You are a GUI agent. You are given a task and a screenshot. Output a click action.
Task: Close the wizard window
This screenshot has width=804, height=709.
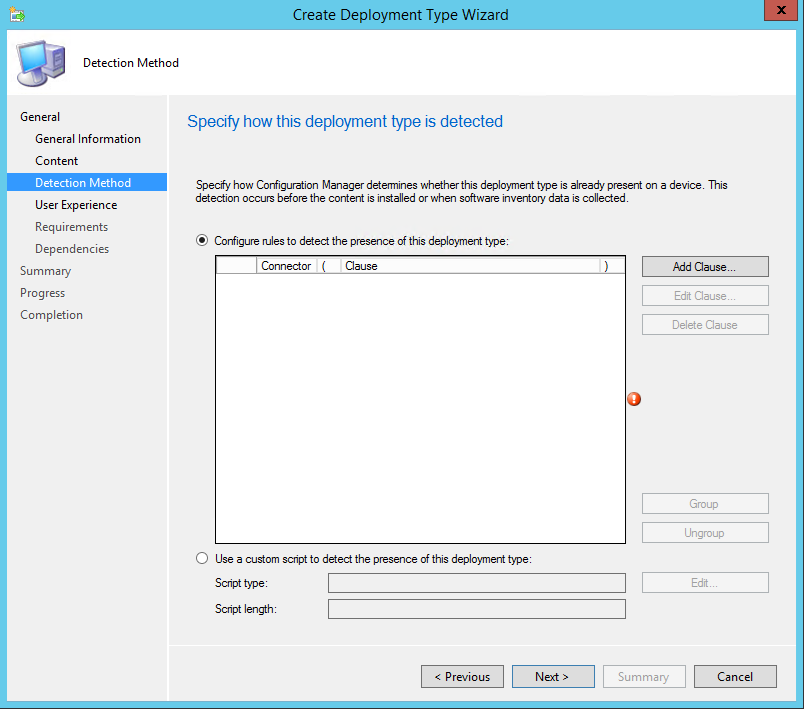781,10
